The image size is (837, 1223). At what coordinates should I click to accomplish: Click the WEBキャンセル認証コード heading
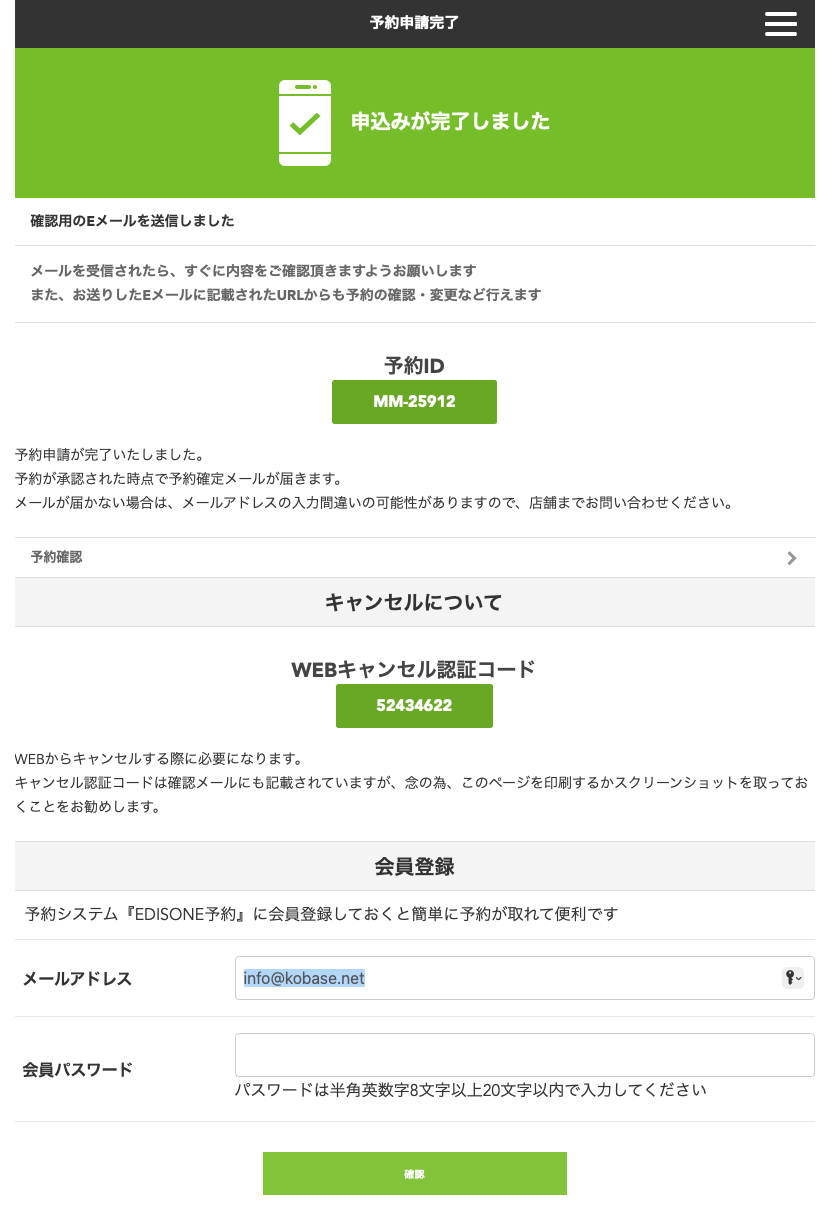[414, 669]
